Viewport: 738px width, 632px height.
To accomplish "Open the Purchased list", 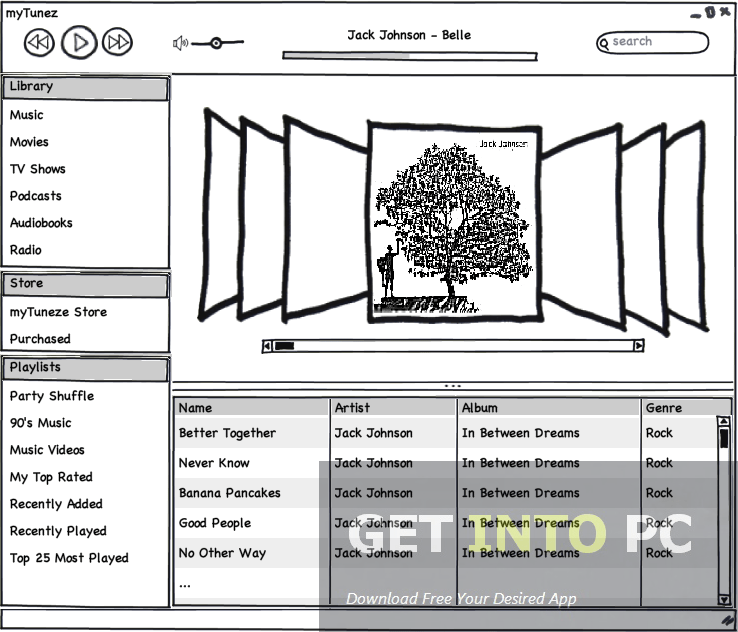I will coord(40,339).
